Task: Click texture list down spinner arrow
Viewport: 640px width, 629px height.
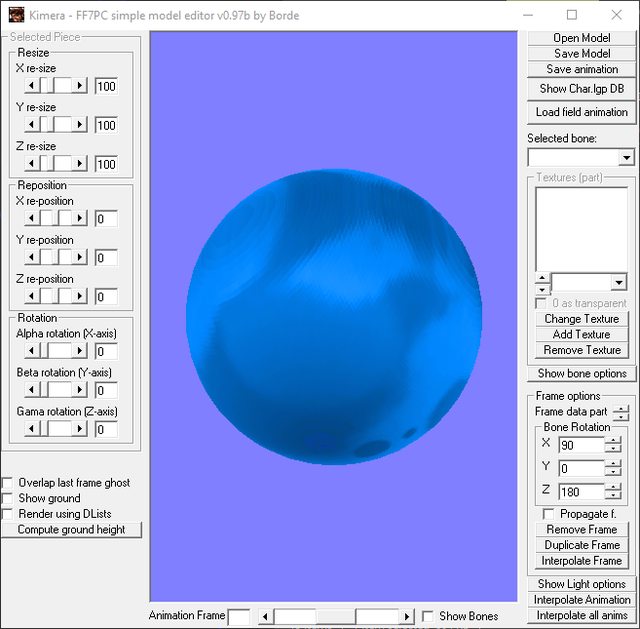Action: click(542, 289)
